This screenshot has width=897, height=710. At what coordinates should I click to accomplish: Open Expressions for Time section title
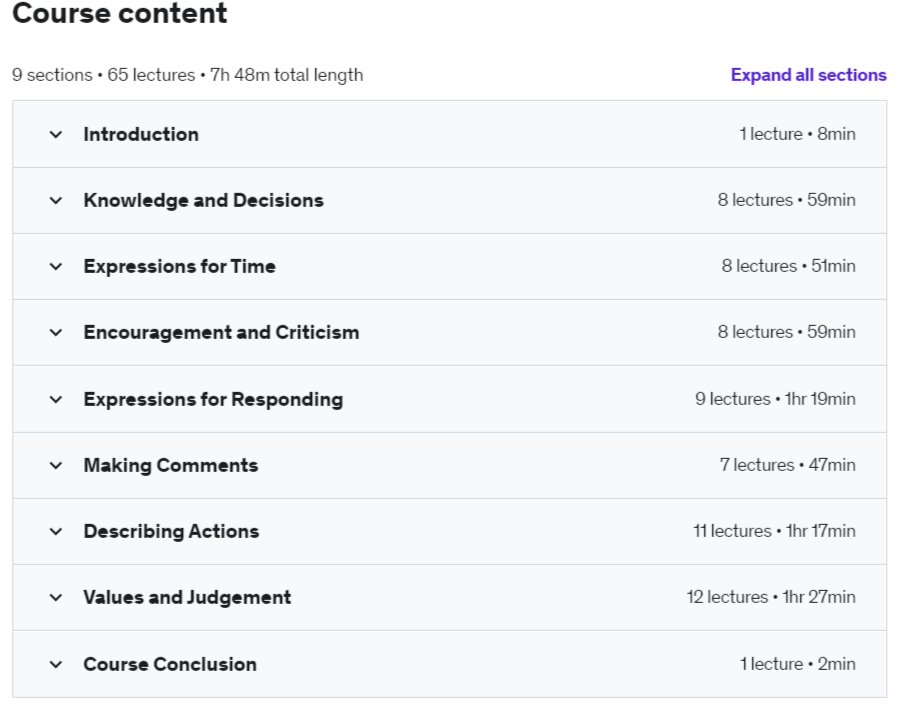pos(180,266)
